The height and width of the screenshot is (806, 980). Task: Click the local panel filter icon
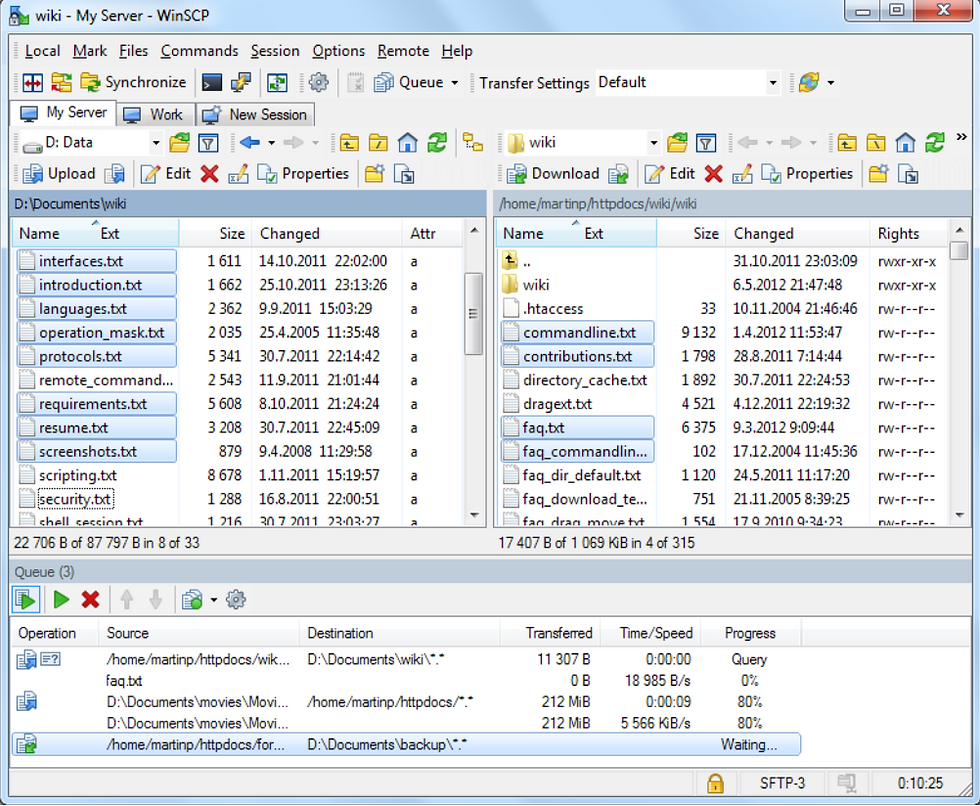208,143
